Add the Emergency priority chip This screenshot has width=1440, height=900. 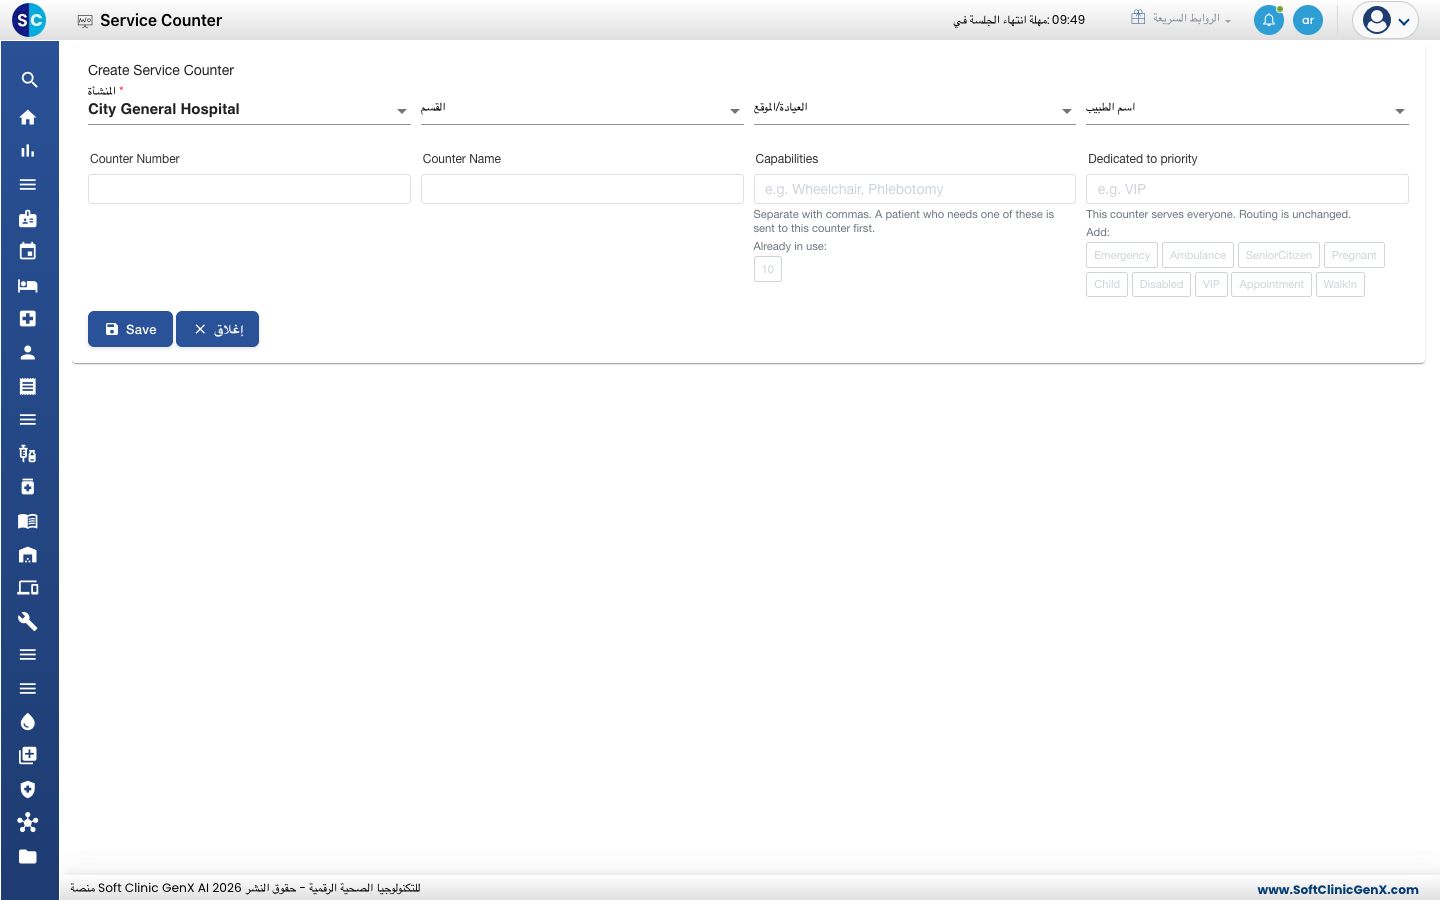tap(1122, 255)
